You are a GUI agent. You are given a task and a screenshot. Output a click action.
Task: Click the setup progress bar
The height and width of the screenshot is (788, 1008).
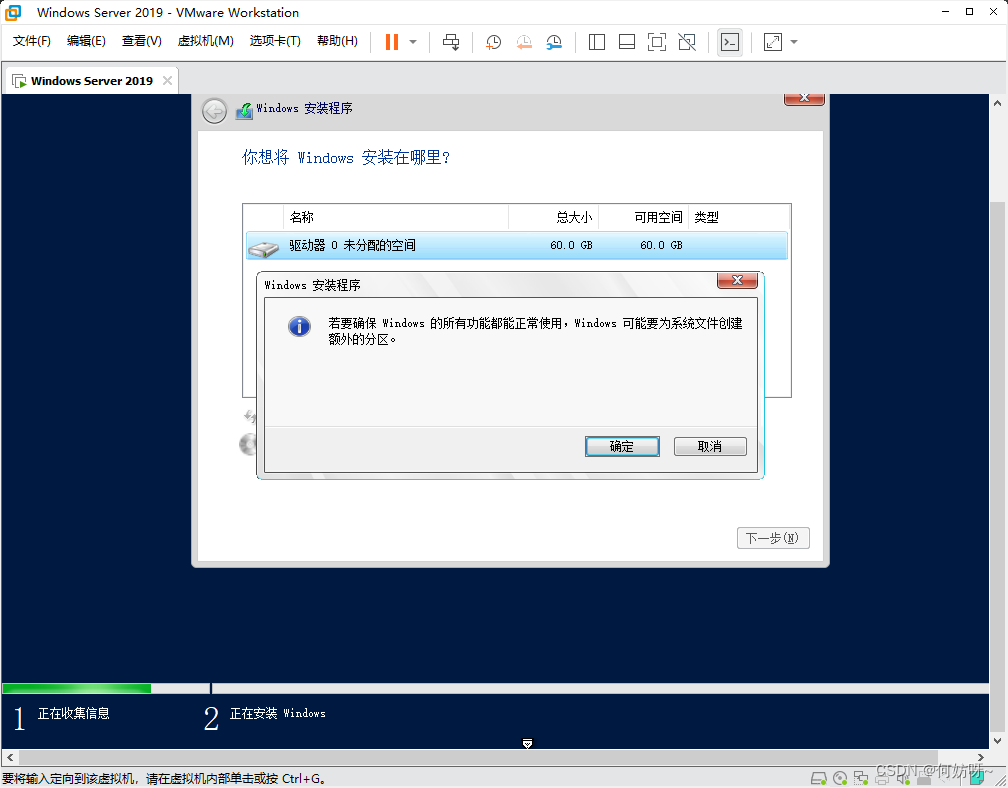click(x=495, y=688)
